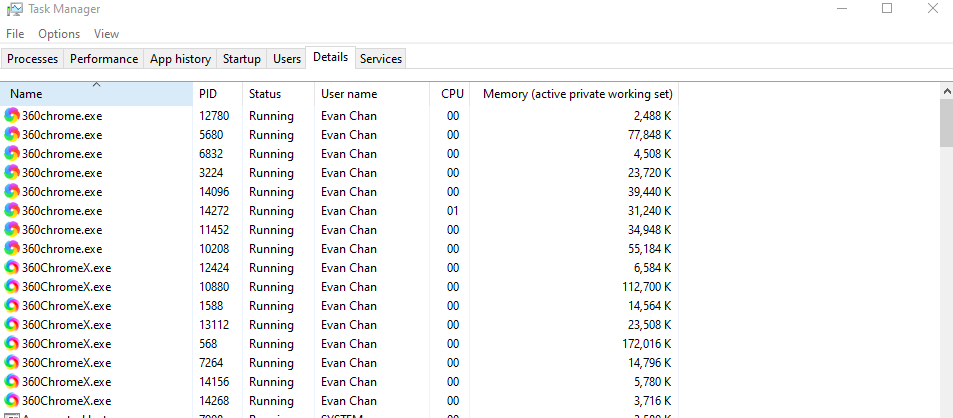Open the Options menu
This screenshot has height=418, width=953.
[x=59, y=34]
